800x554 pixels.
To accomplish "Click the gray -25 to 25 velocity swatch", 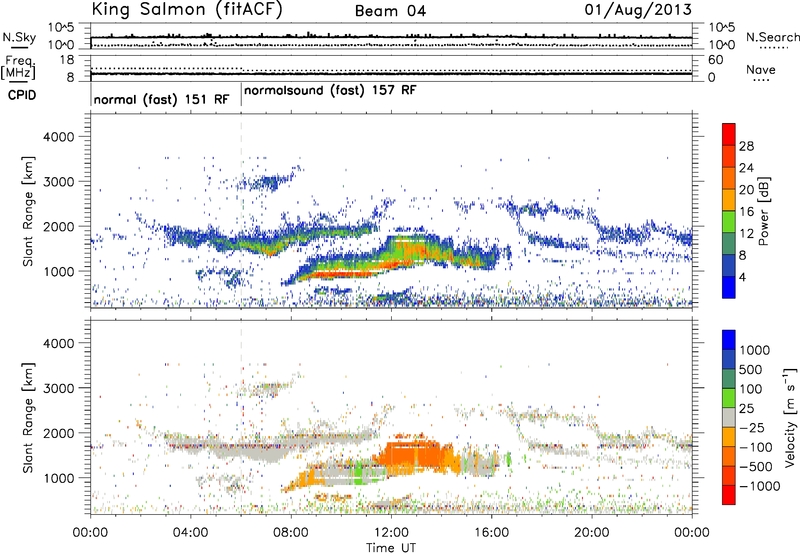I will (729, 418).
